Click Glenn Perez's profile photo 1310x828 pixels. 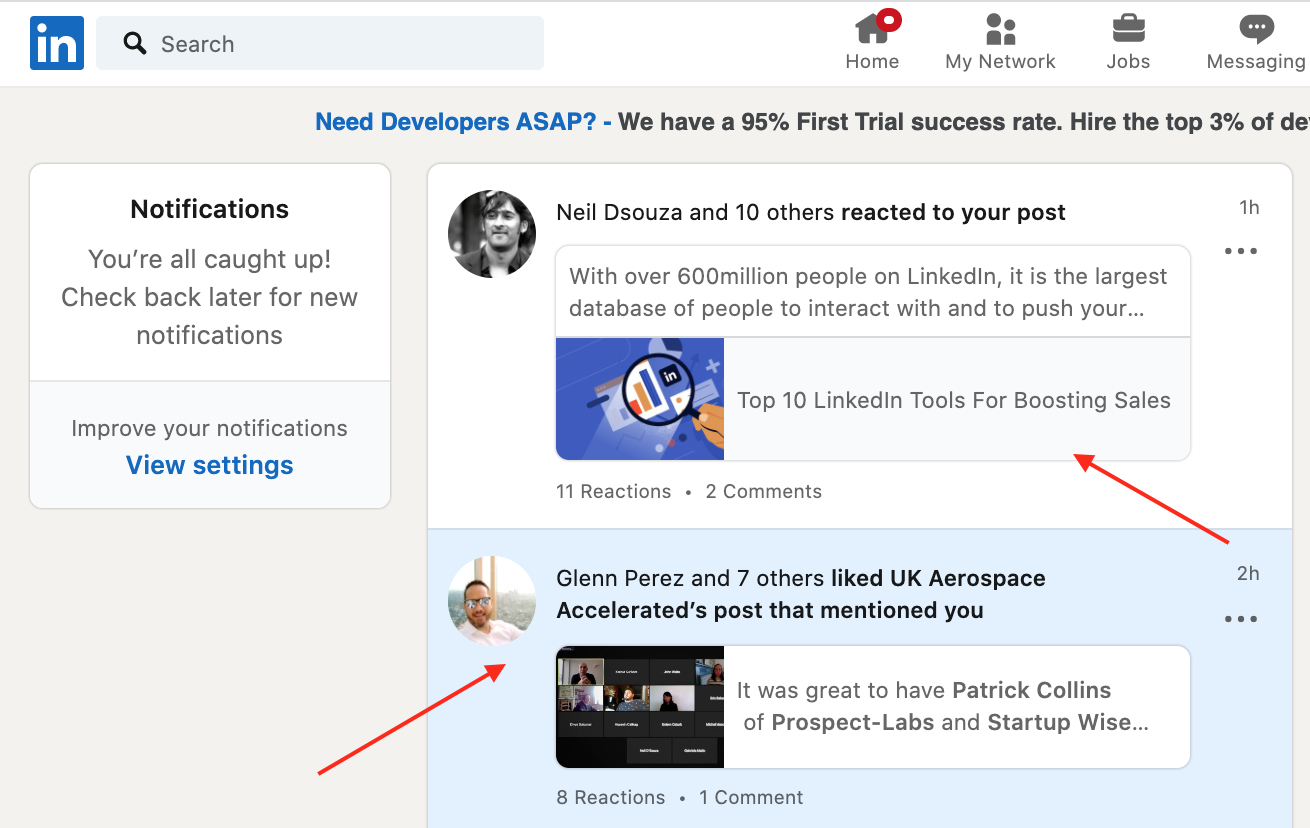tap(492, 600)
